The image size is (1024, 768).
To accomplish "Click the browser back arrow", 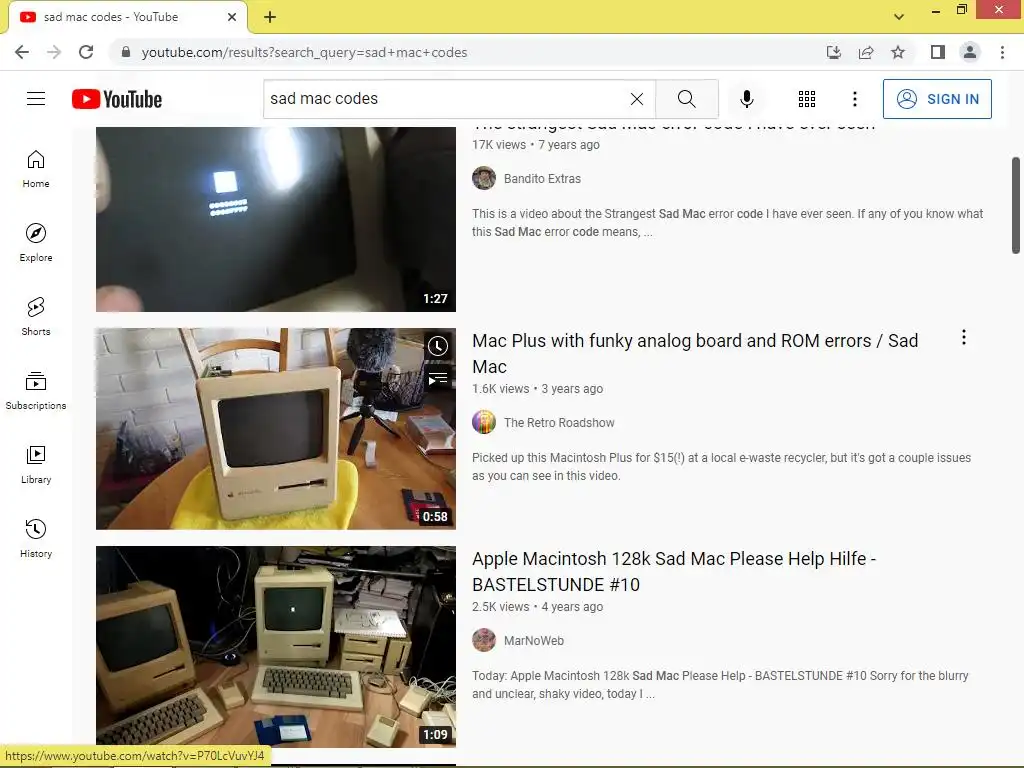I will pyautogui.click(x=22, y=52).
